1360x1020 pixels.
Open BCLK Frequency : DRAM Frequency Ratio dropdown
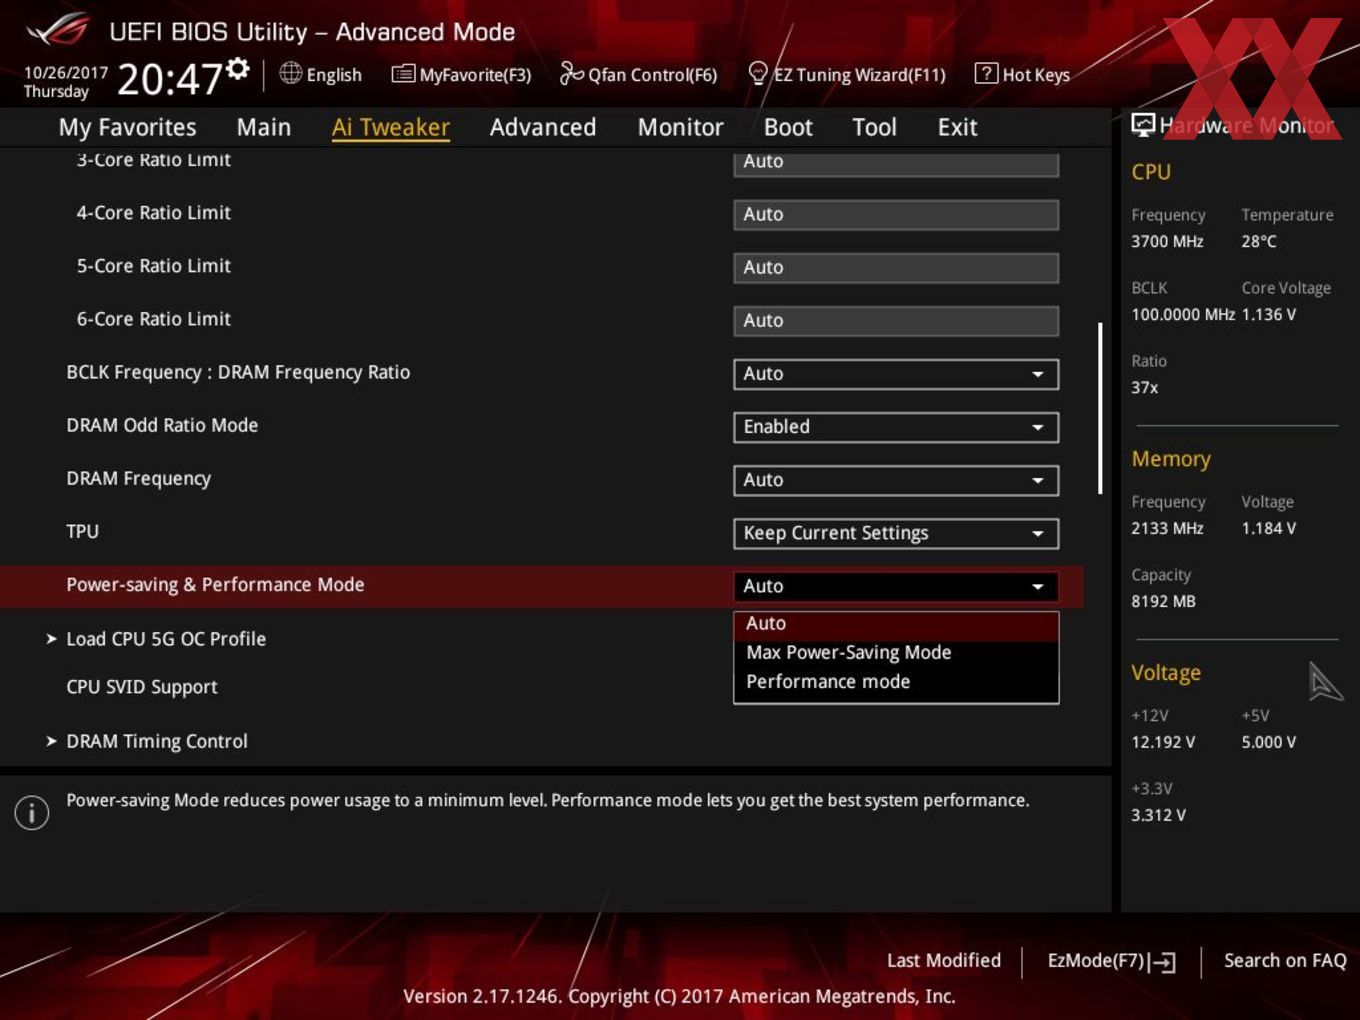(x=896, y=374)
